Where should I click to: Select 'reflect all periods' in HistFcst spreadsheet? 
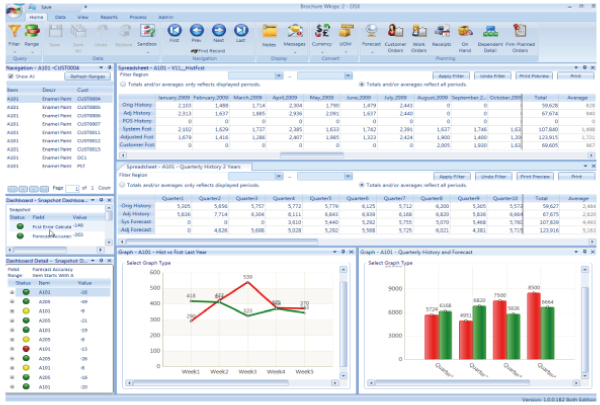(362, 84)
